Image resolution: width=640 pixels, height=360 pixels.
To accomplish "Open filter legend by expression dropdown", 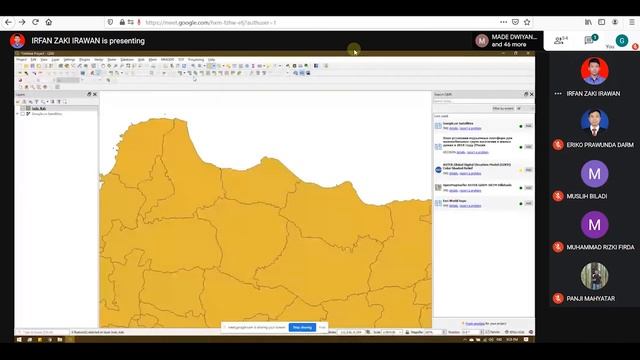I will tap(43, 102).
